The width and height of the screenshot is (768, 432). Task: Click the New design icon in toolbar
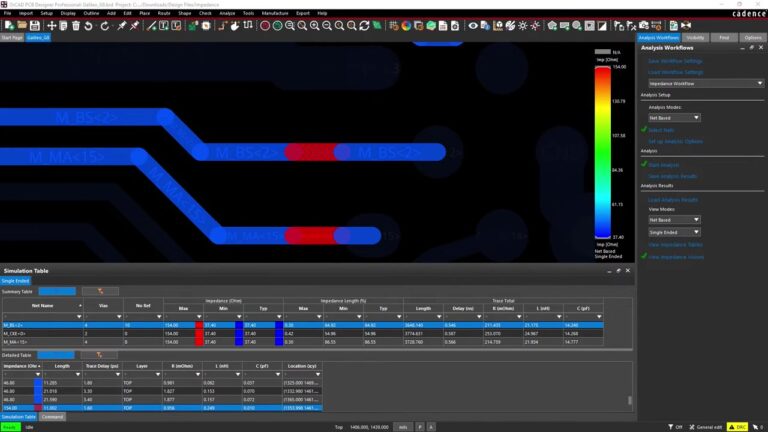coord(9,25)
